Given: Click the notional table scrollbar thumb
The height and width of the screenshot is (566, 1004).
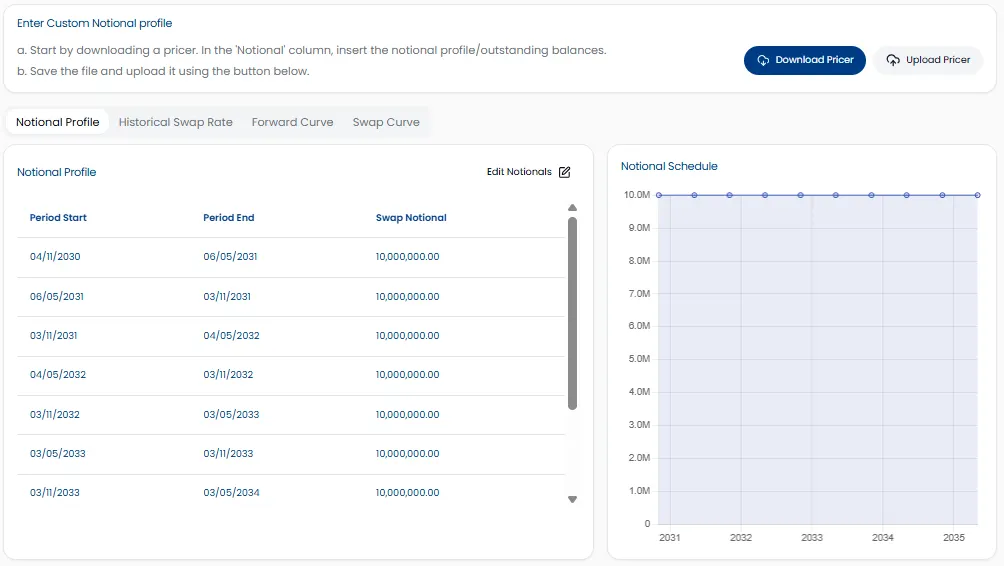Looking at the screenshot, I should pyautogui.click(x=572, y=313).
